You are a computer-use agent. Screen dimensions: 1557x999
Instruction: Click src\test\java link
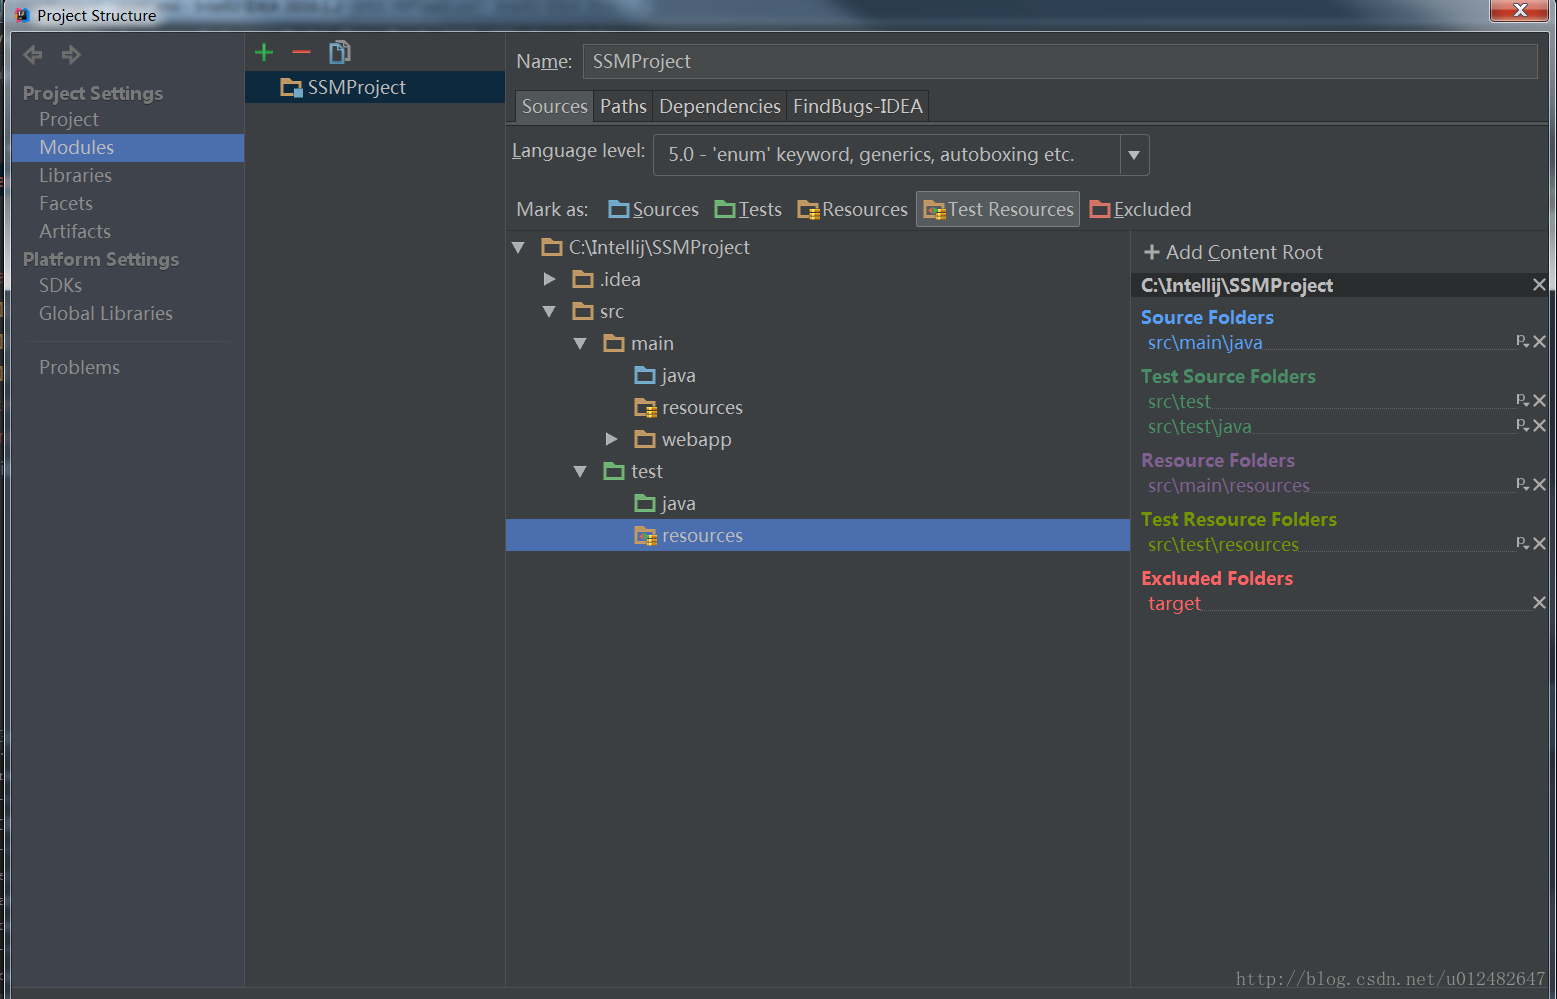tap(1199, 426)
